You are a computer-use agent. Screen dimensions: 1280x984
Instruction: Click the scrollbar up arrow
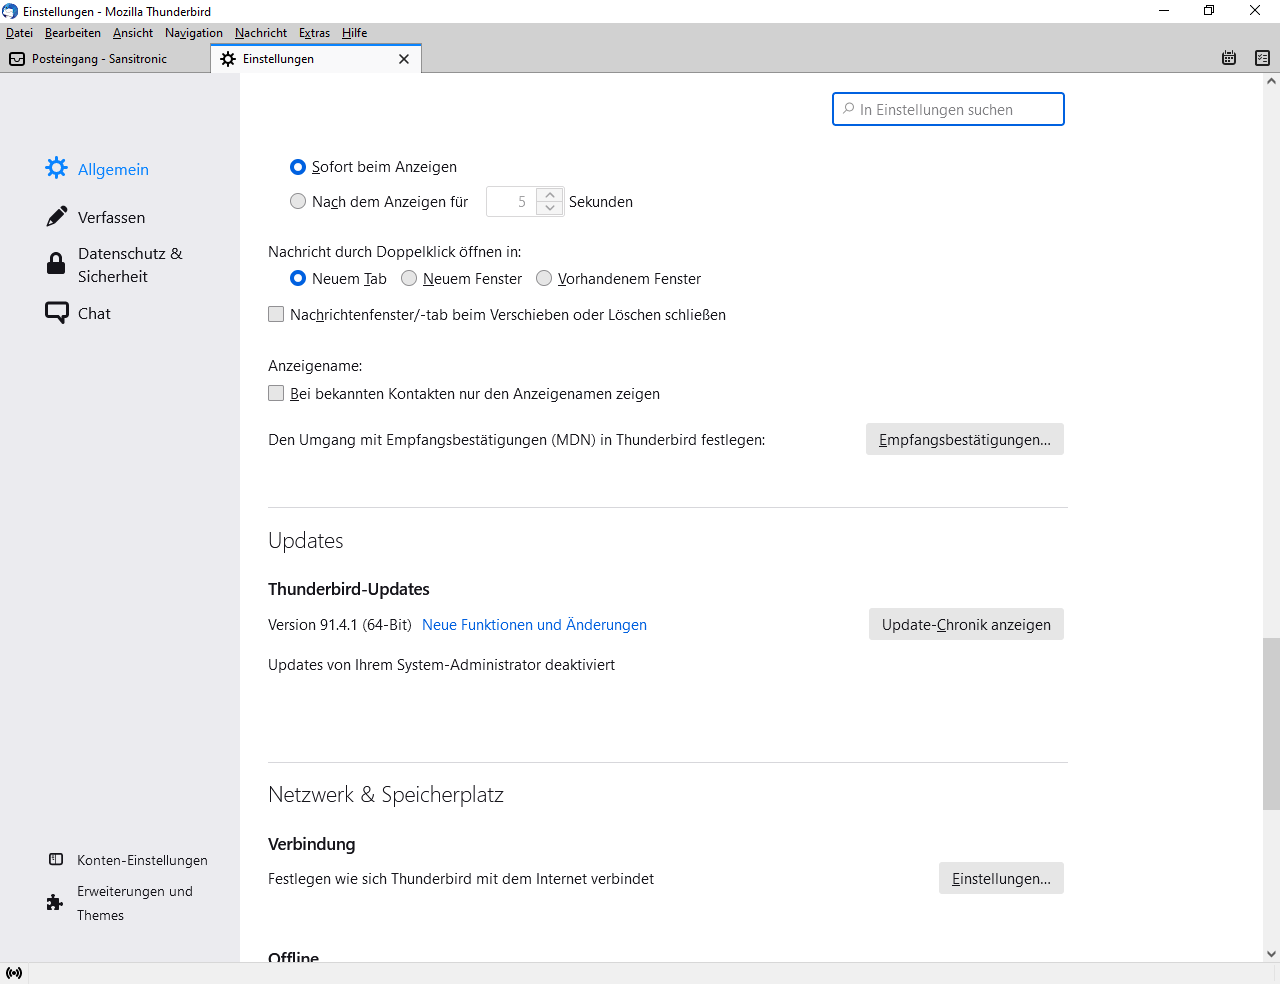tap(1271, 81)
